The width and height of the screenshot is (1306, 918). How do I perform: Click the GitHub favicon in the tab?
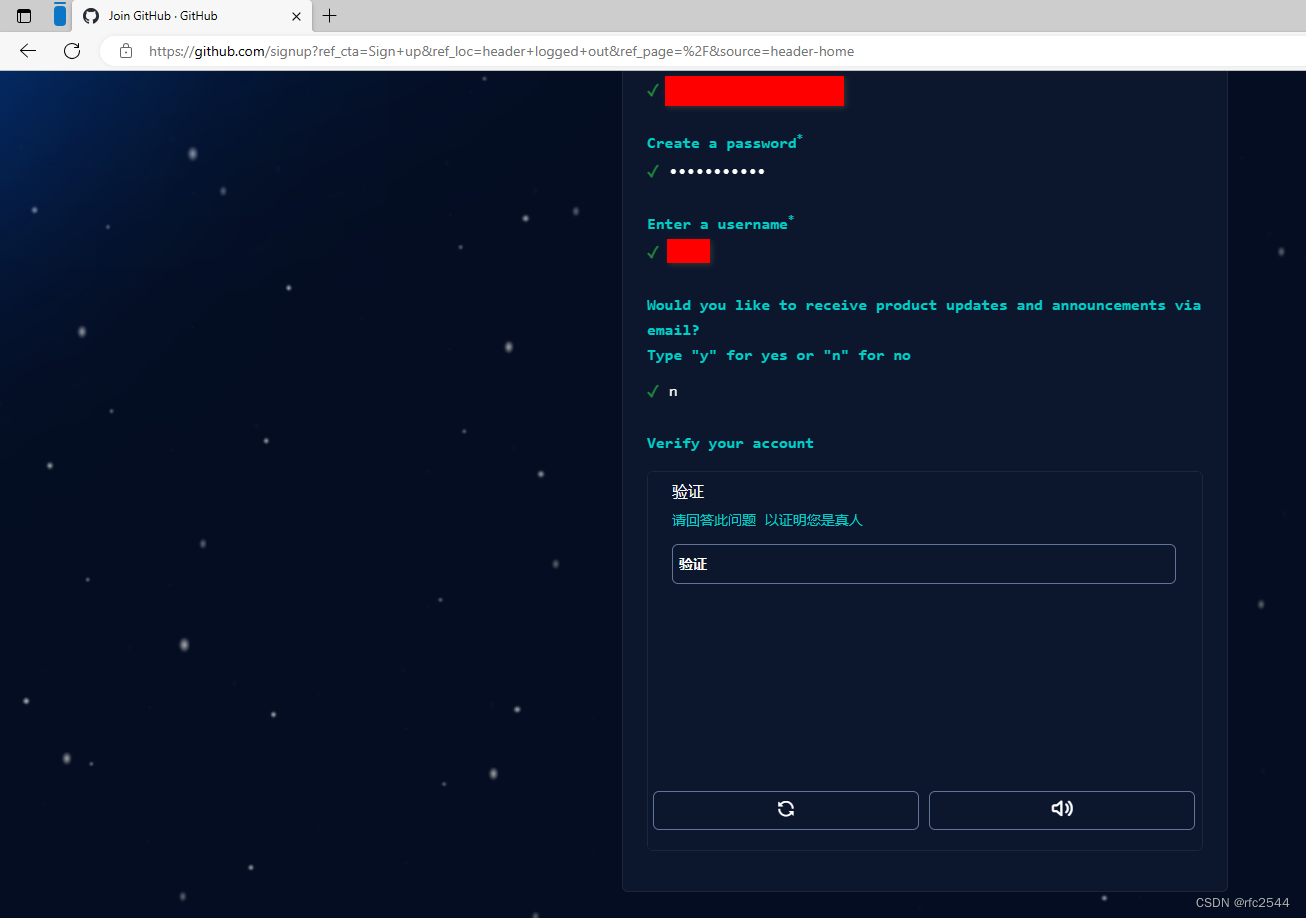tap(91, 16)
